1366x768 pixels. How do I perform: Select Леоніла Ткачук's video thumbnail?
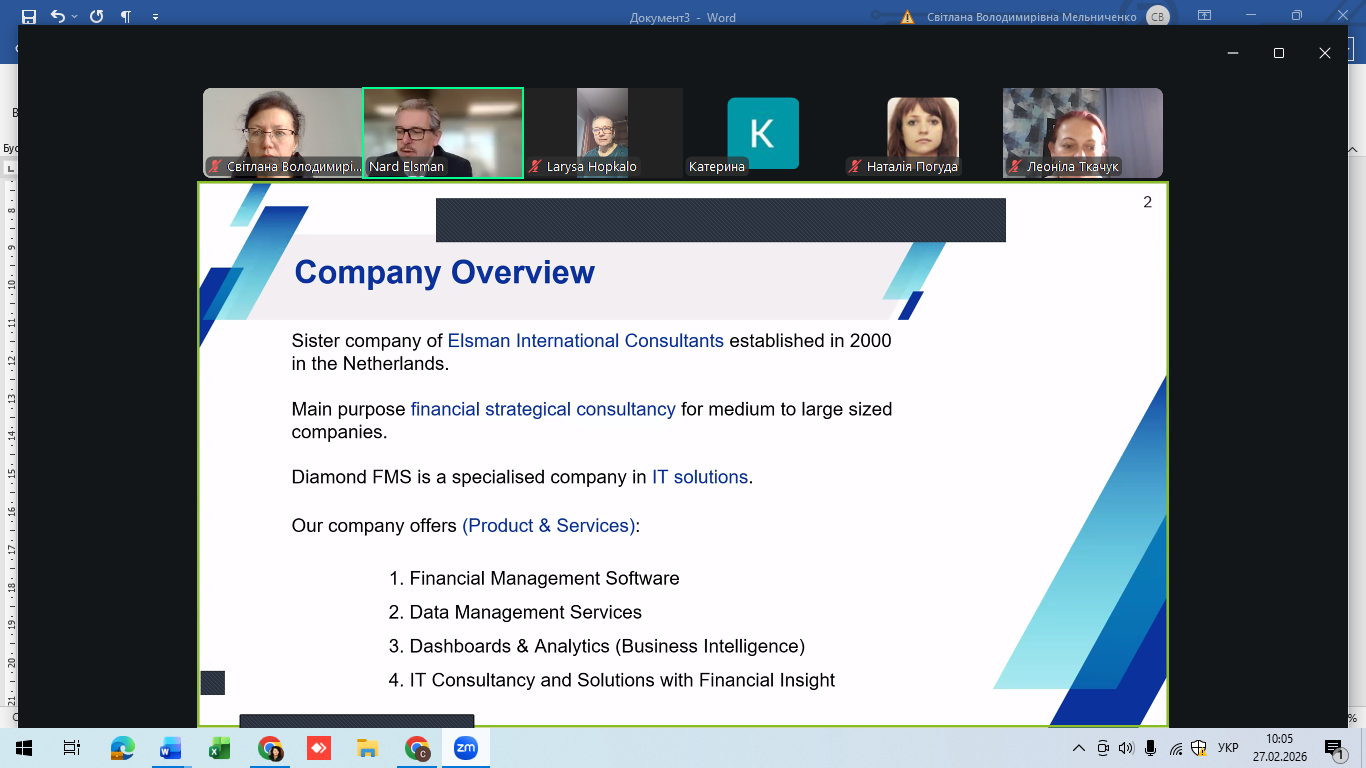tap(1083, 133)
